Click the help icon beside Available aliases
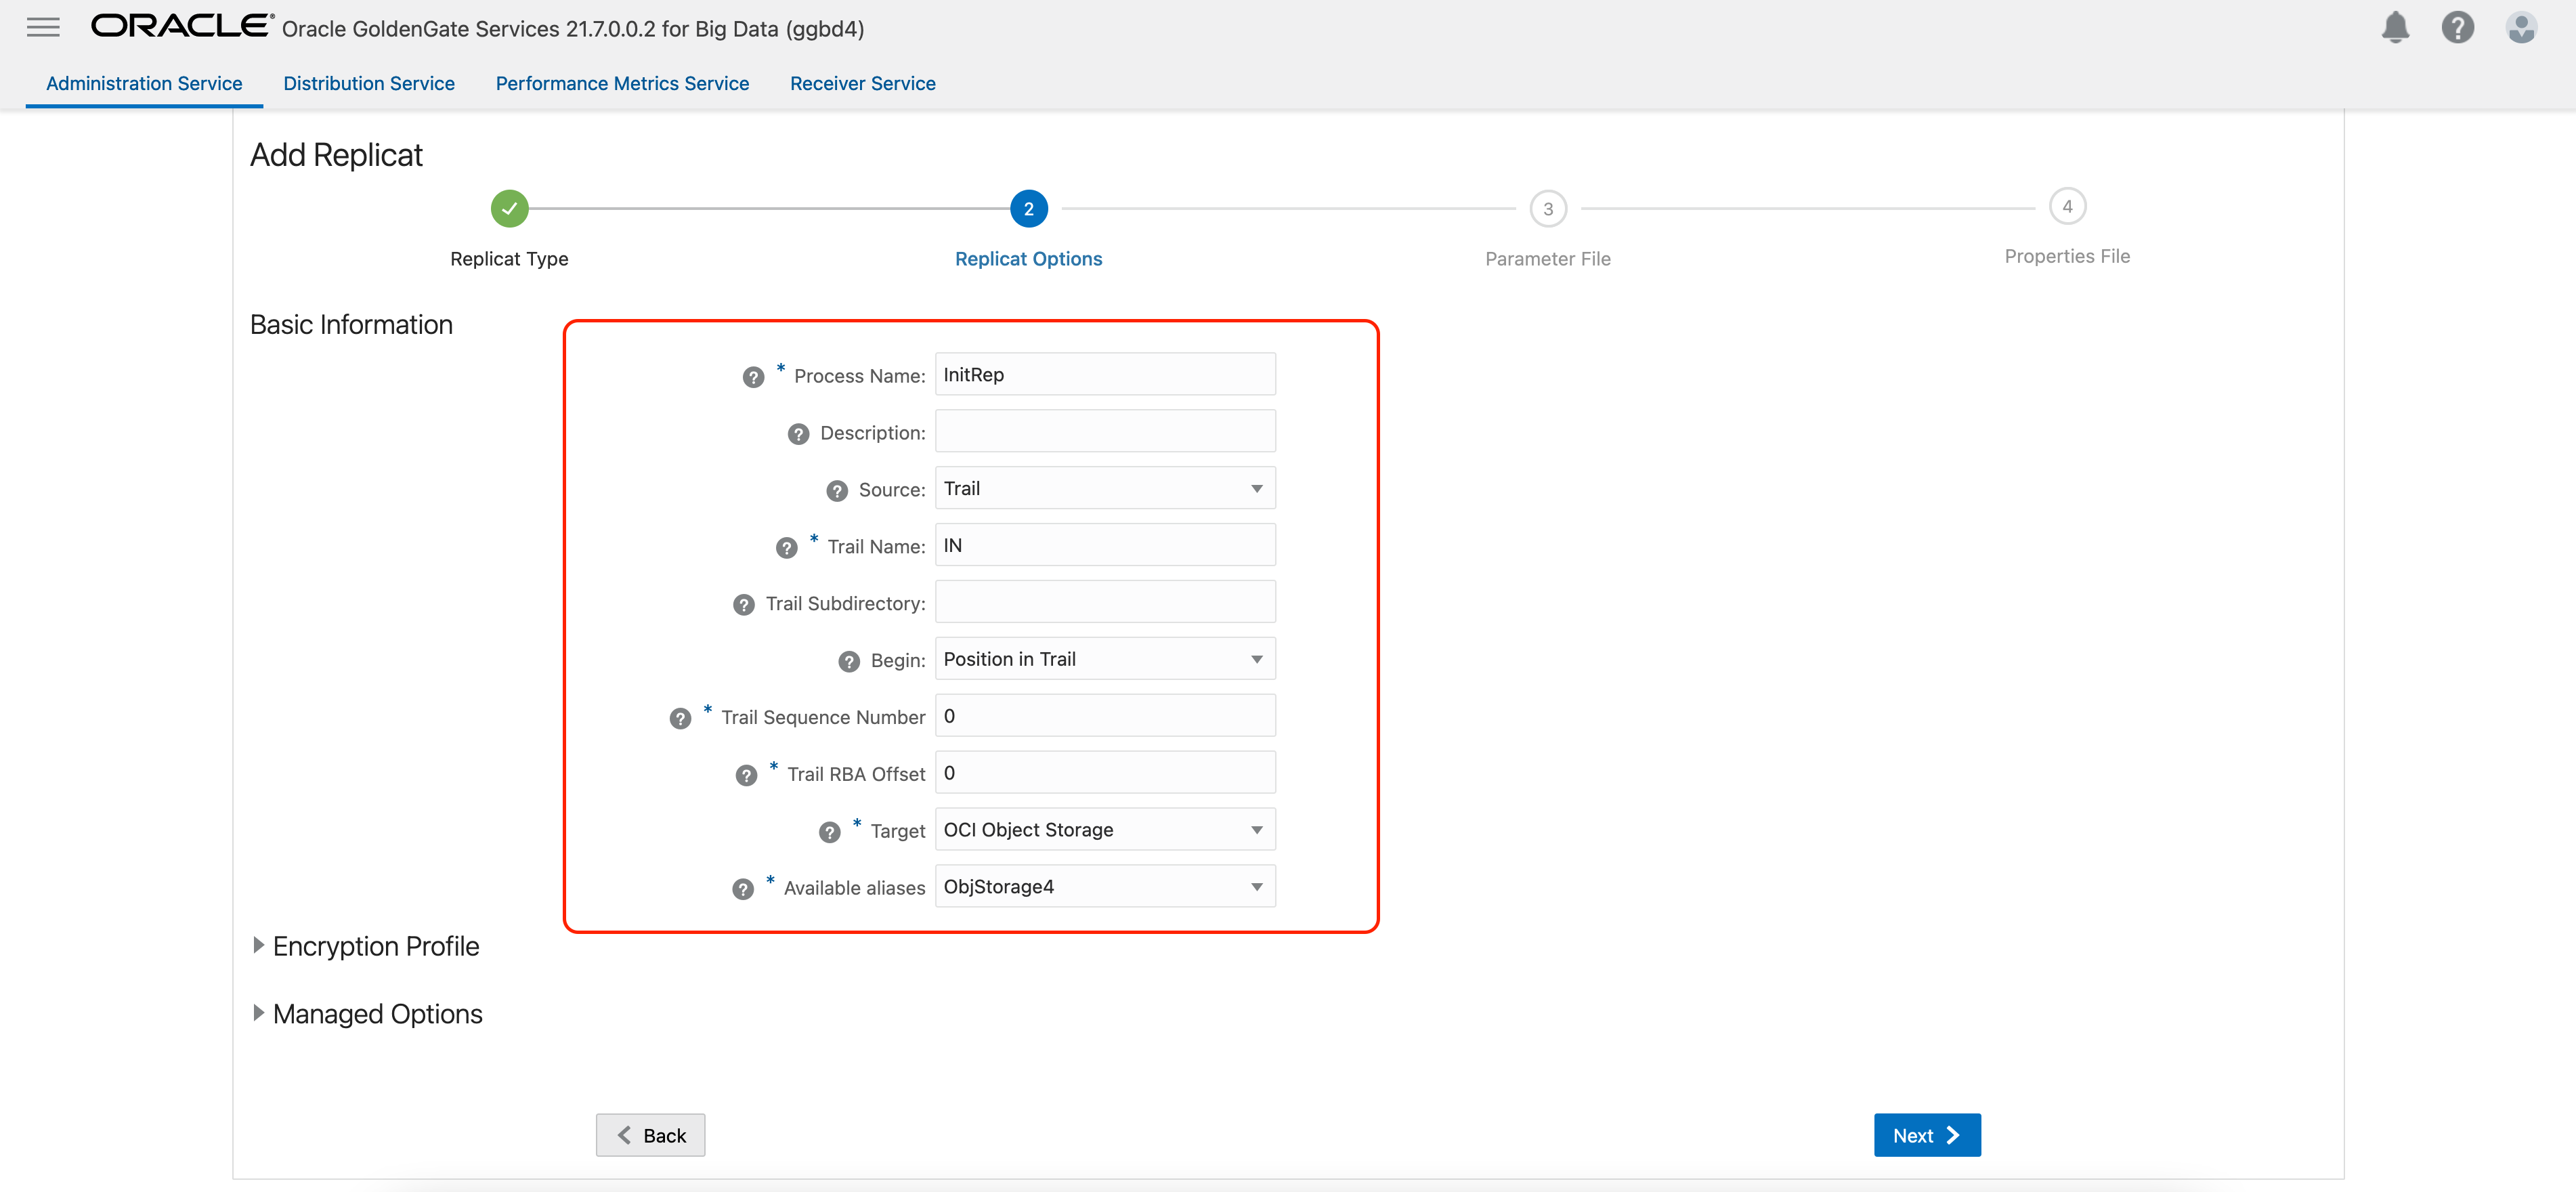2576x1192 pixels. 742,889
